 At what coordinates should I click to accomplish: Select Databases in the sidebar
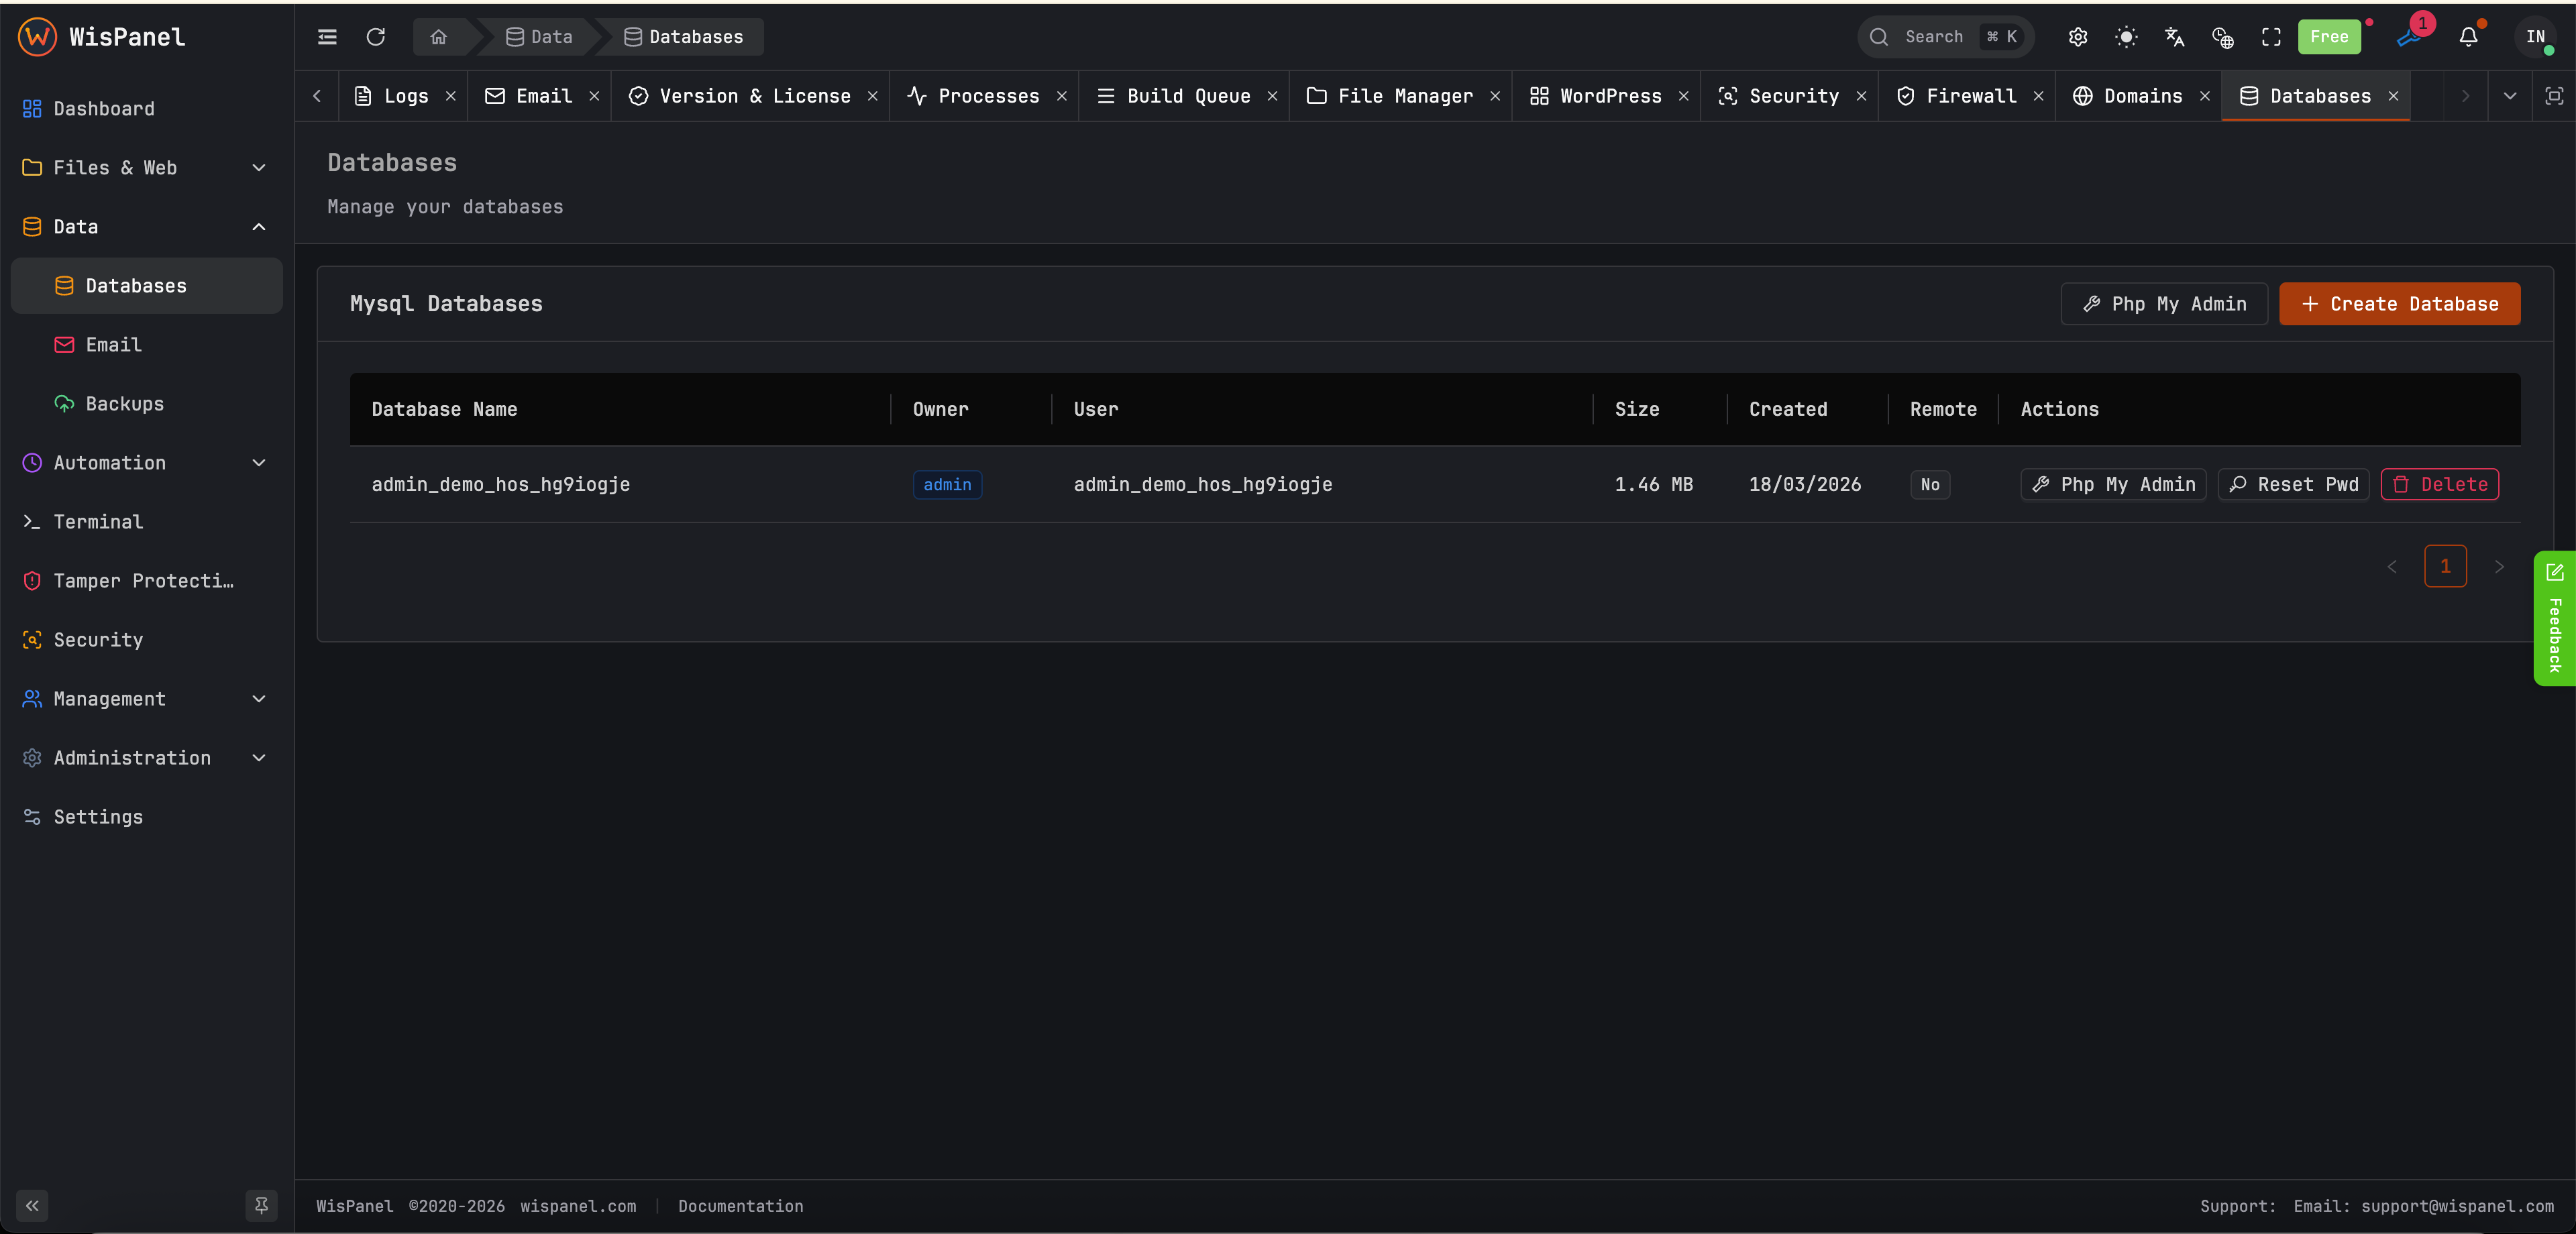tap(147, 286)
